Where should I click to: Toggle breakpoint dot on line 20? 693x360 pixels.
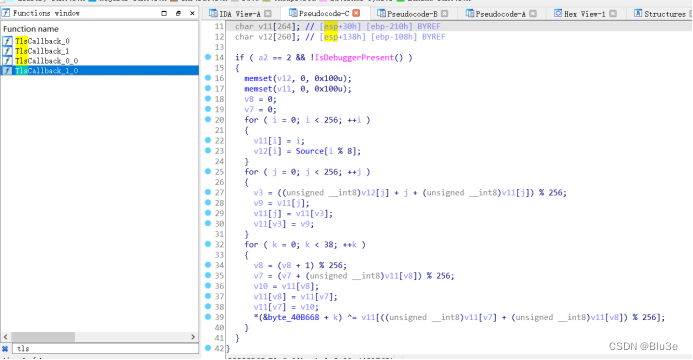(208, 119)
